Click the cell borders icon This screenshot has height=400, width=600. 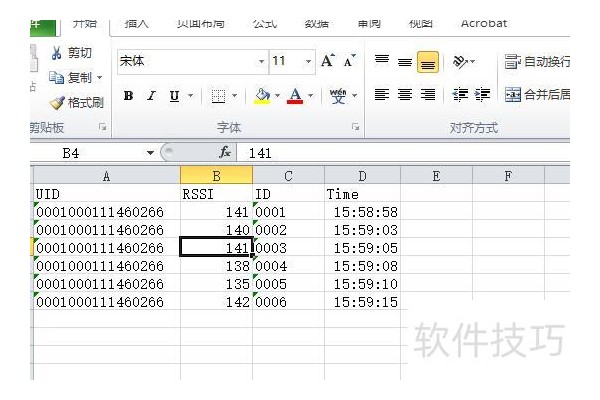(218, 96)
